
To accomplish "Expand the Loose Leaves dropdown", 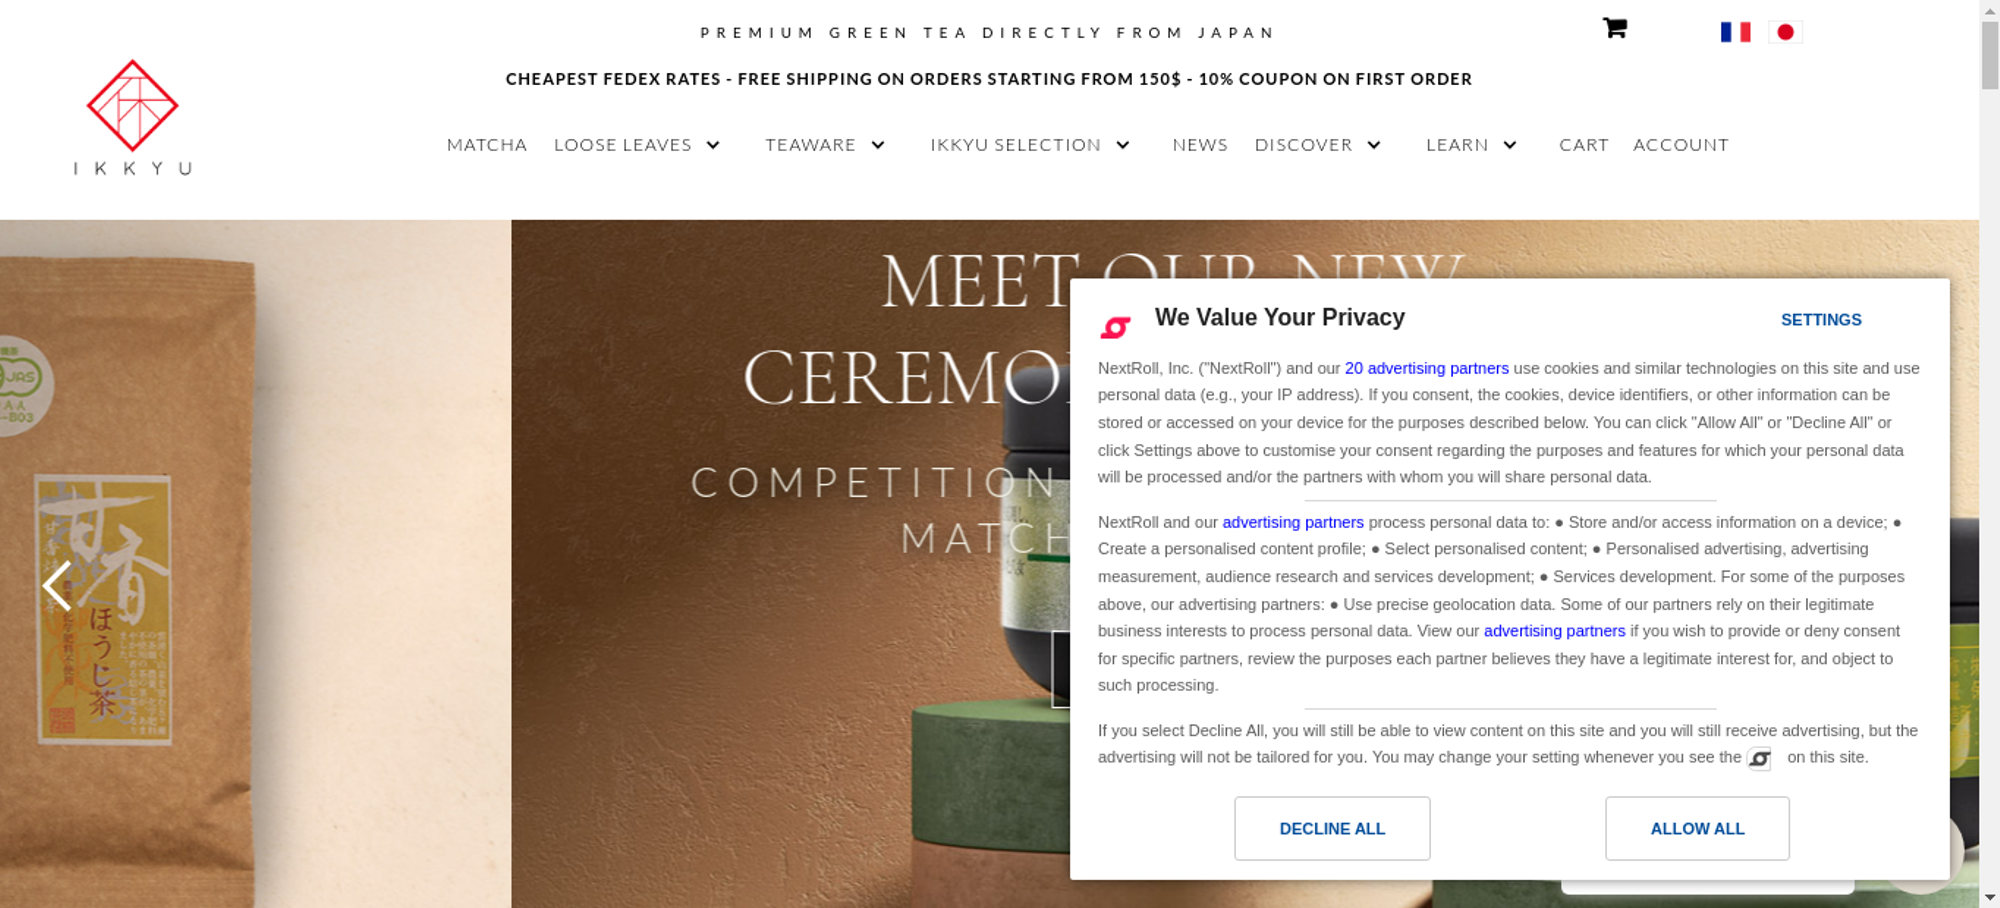I will click(x=713, y=145).
